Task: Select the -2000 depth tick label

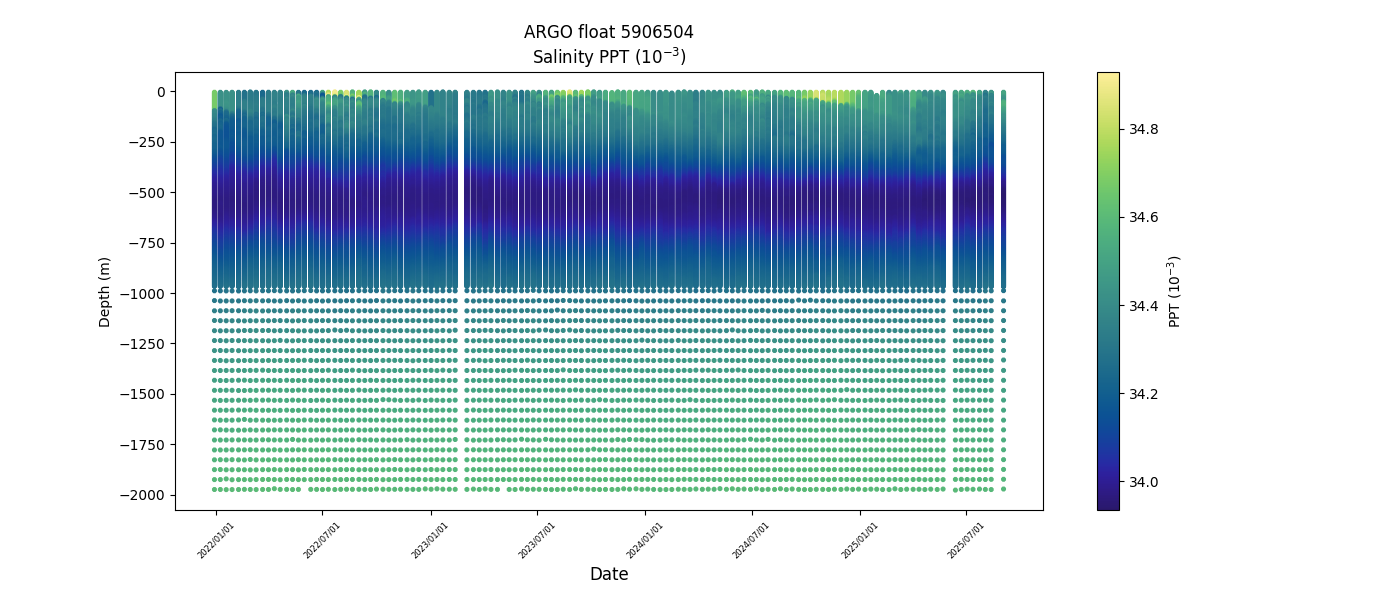Action: (146, 495)
